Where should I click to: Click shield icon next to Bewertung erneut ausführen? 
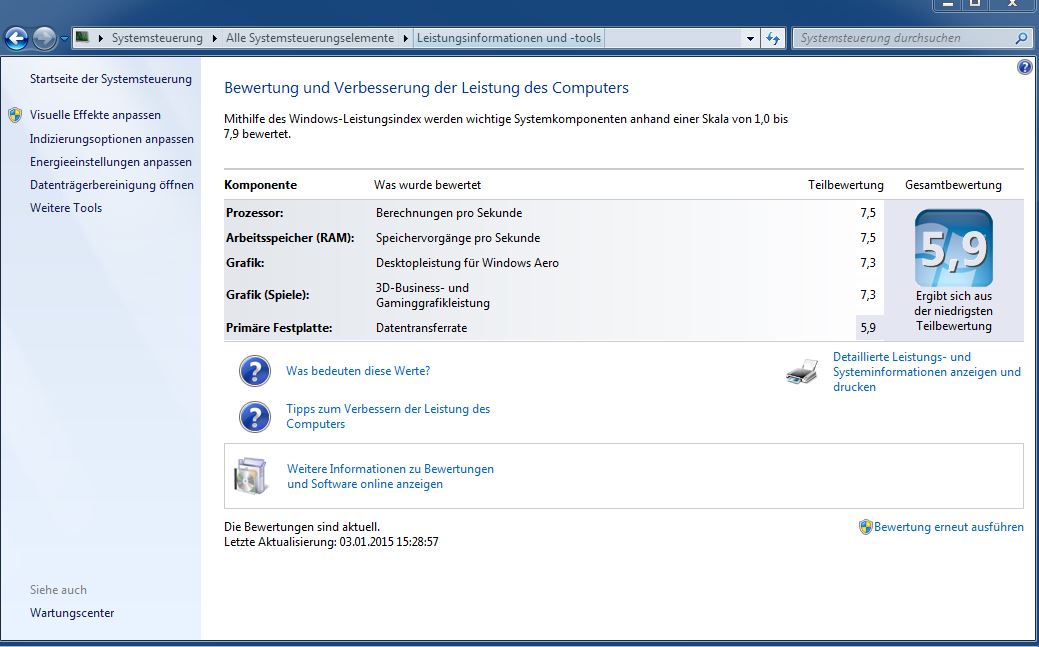[x=865, y=528]
